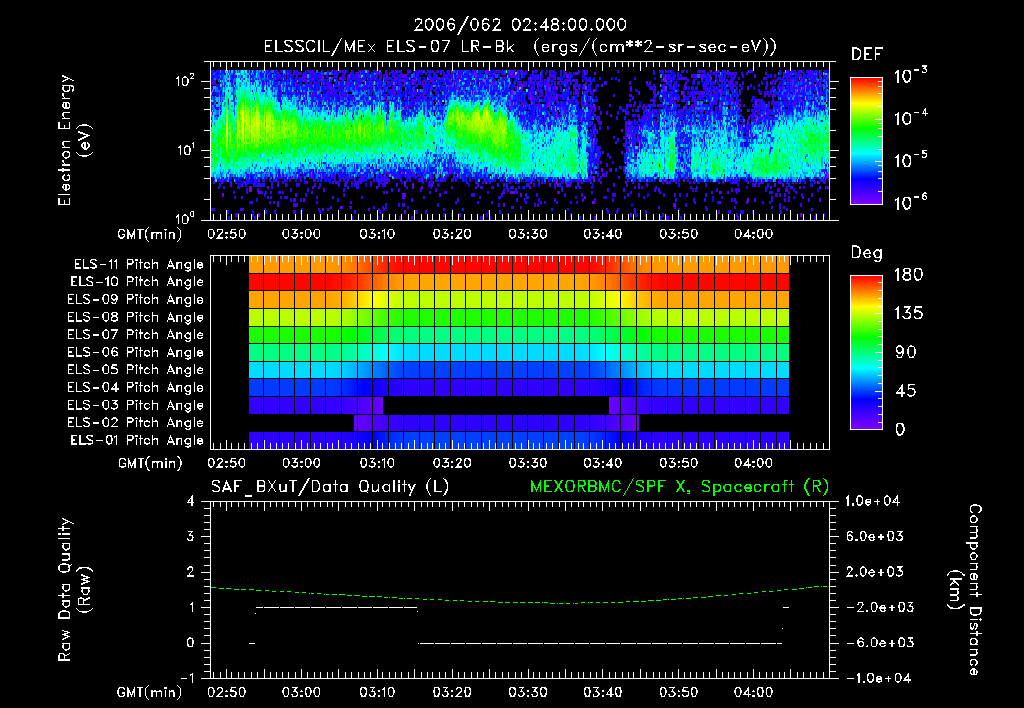Click the DEF color bar
This screenshot has width=1024, height=708.
(x=866, y=140)
